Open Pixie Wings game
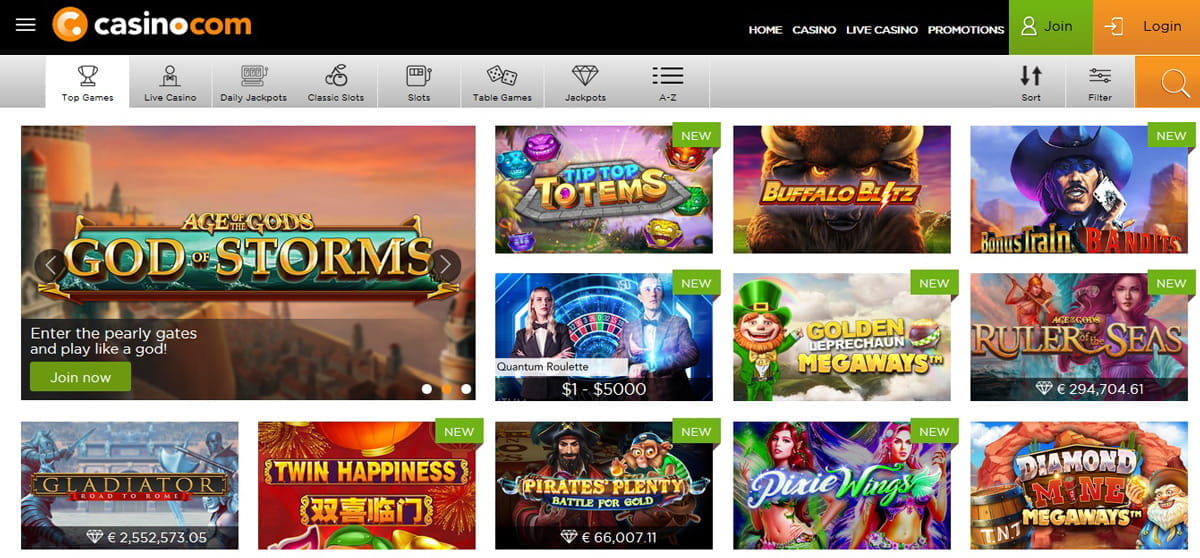Image resolution: width=1200 pixels, height=558 pixels. (842, 485)
